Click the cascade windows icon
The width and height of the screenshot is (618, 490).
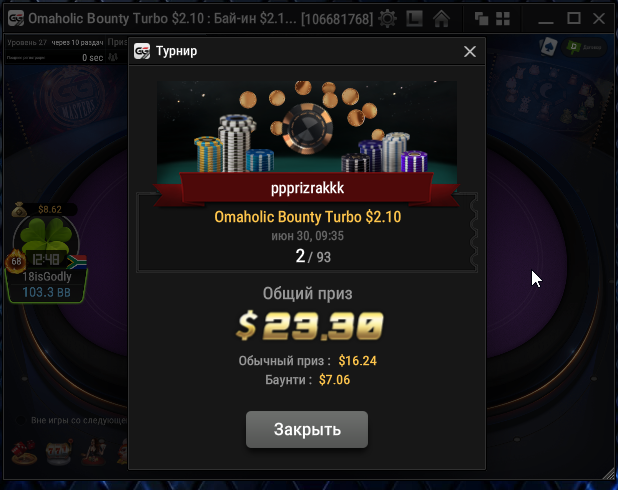point(481,19)
